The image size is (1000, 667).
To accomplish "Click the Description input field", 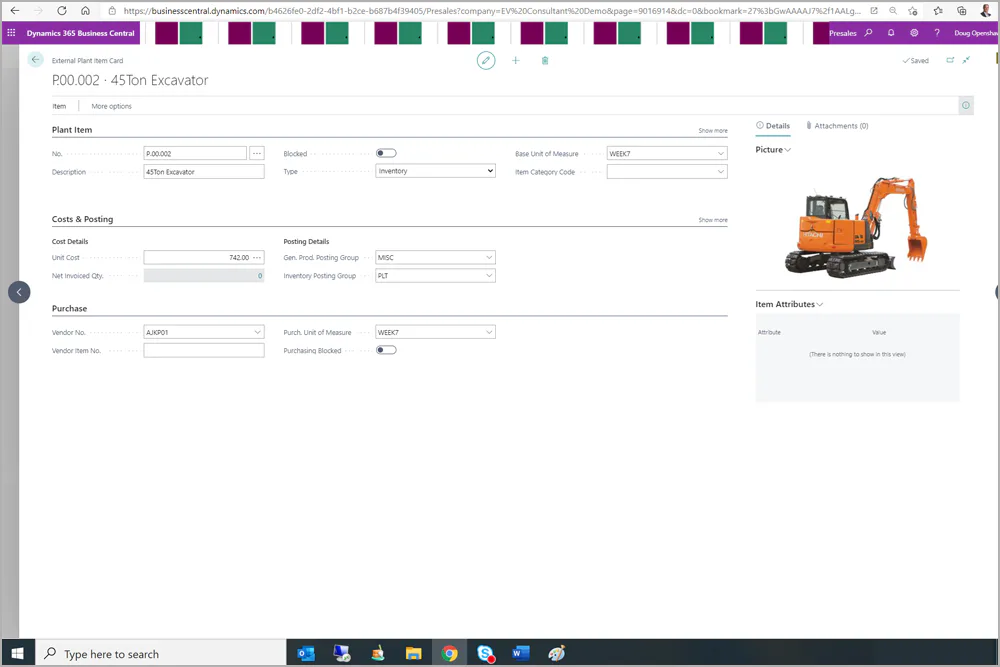I will pyautogui.click(x=203, y=172).
